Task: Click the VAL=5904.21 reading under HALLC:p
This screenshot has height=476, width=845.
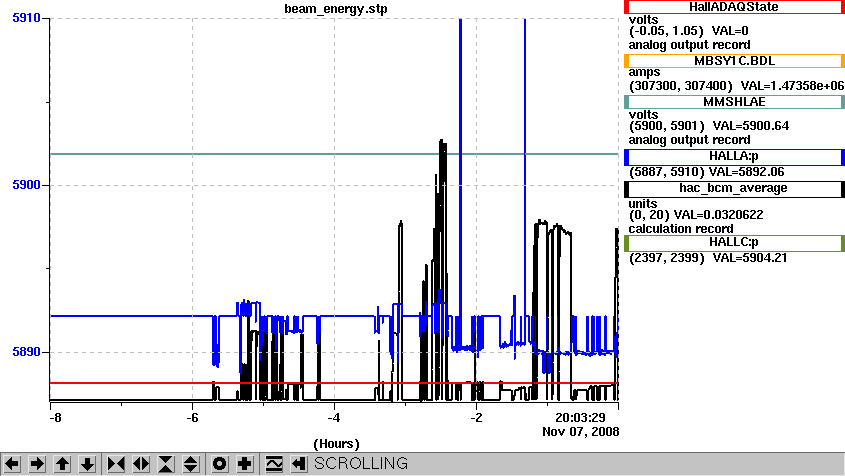Action: tap(750, 258)
